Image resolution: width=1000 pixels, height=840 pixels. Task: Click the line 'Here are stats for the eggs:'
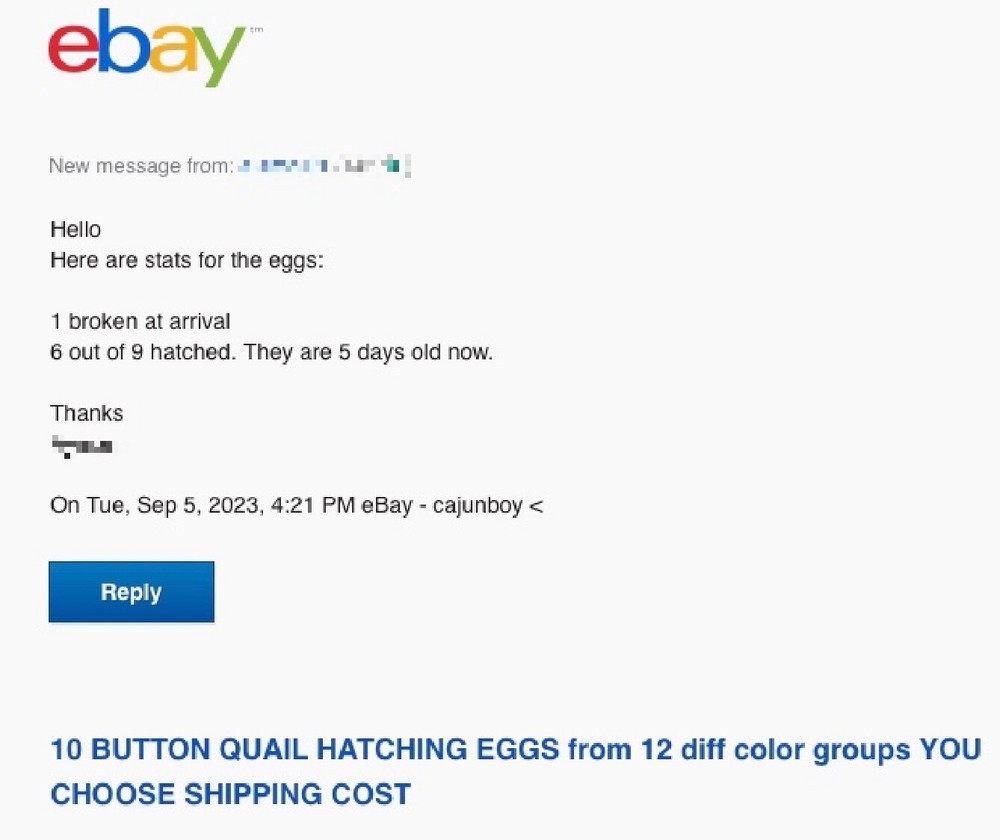click(186, 260)
